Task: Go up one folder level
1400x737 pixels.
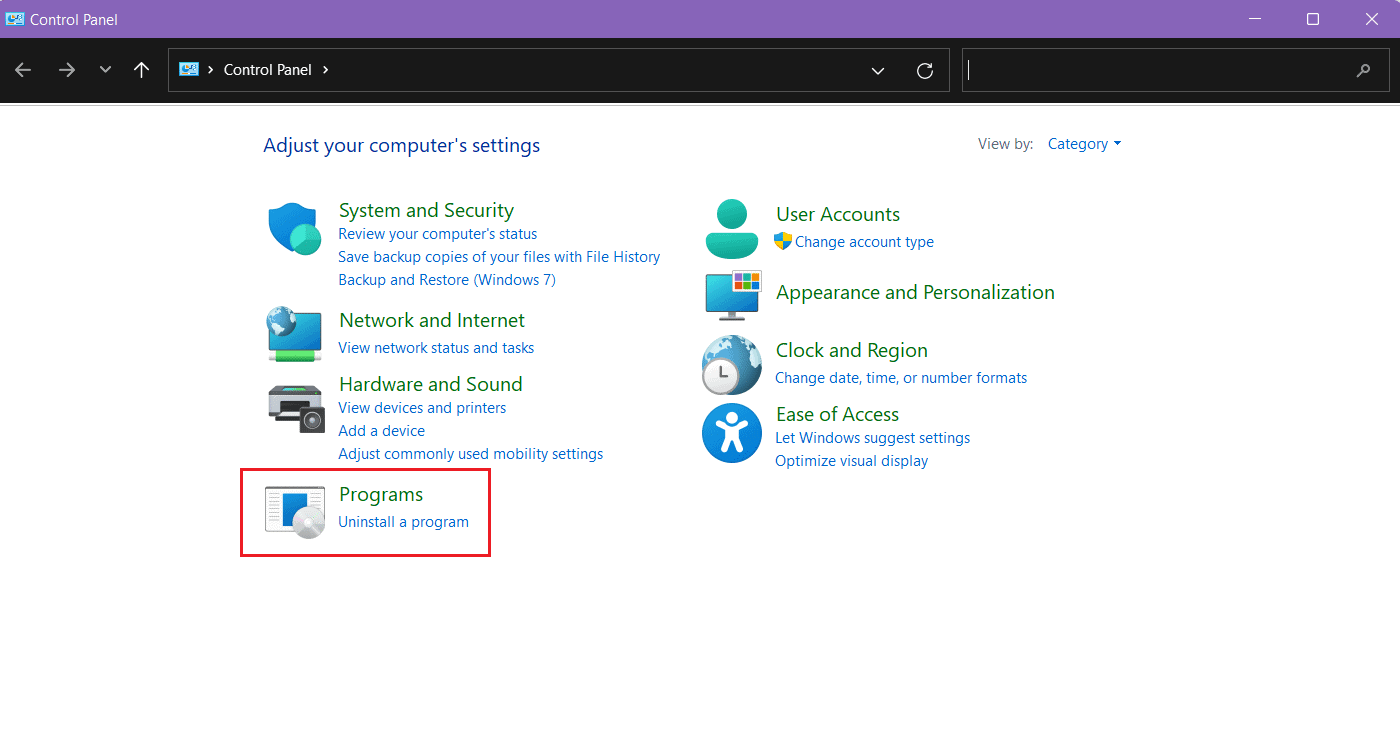Action: click(142, 70)
